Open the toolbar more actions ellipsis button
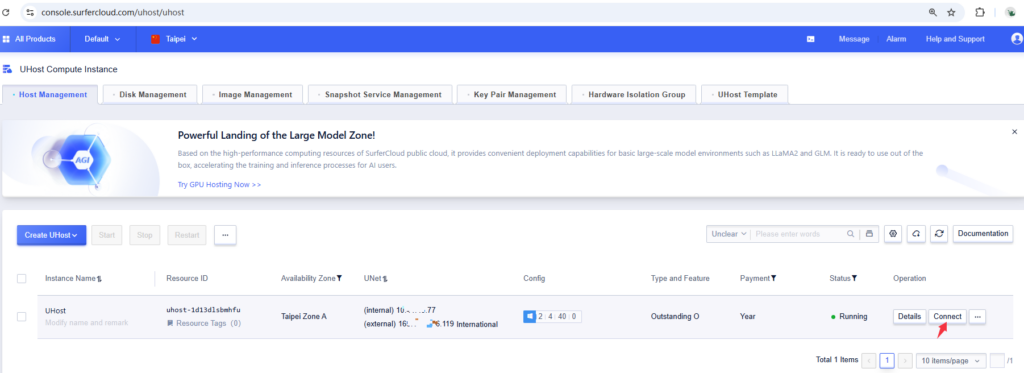Image resolution: width=1024 pixels, height=373 pixels. point(225,235)
